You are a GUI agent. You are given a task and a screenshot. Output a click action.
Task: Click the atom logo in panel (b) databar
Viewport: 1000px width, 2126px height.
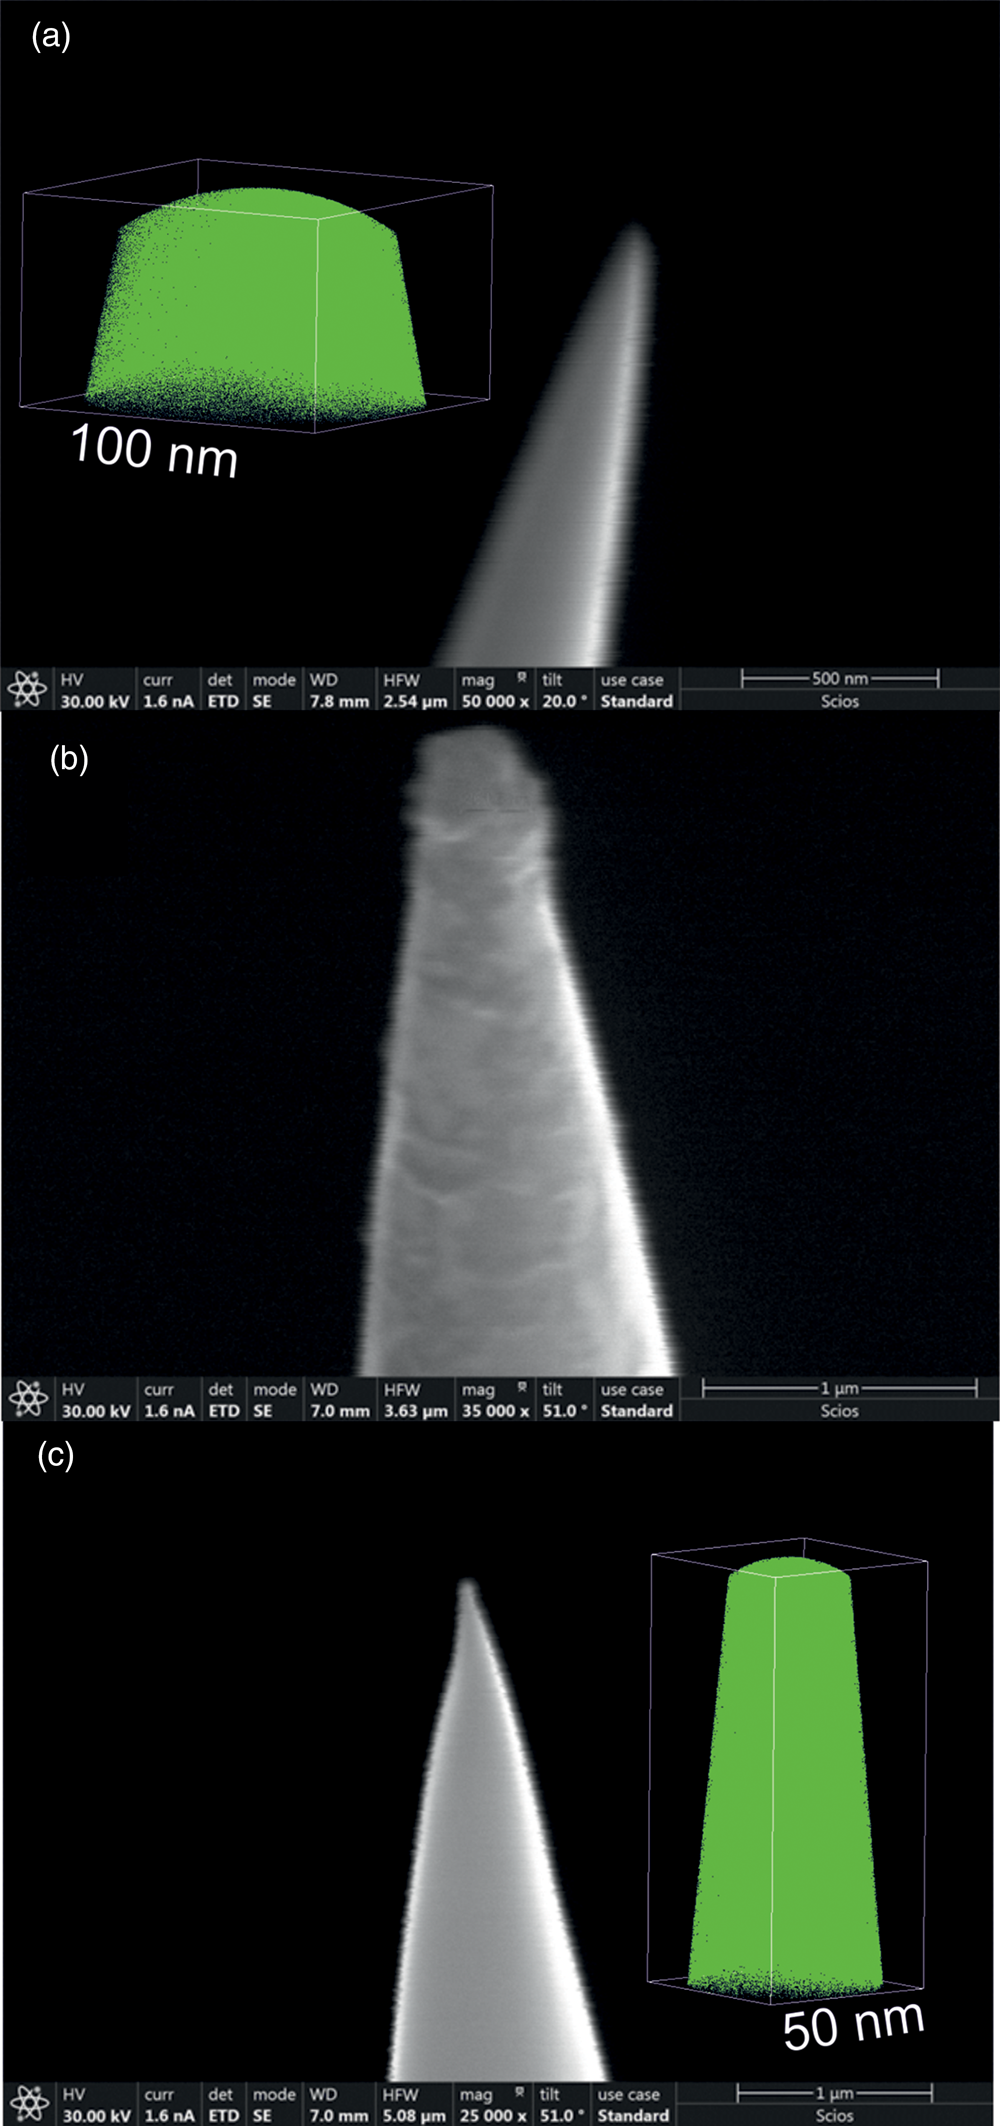[x=28, y=1399]
